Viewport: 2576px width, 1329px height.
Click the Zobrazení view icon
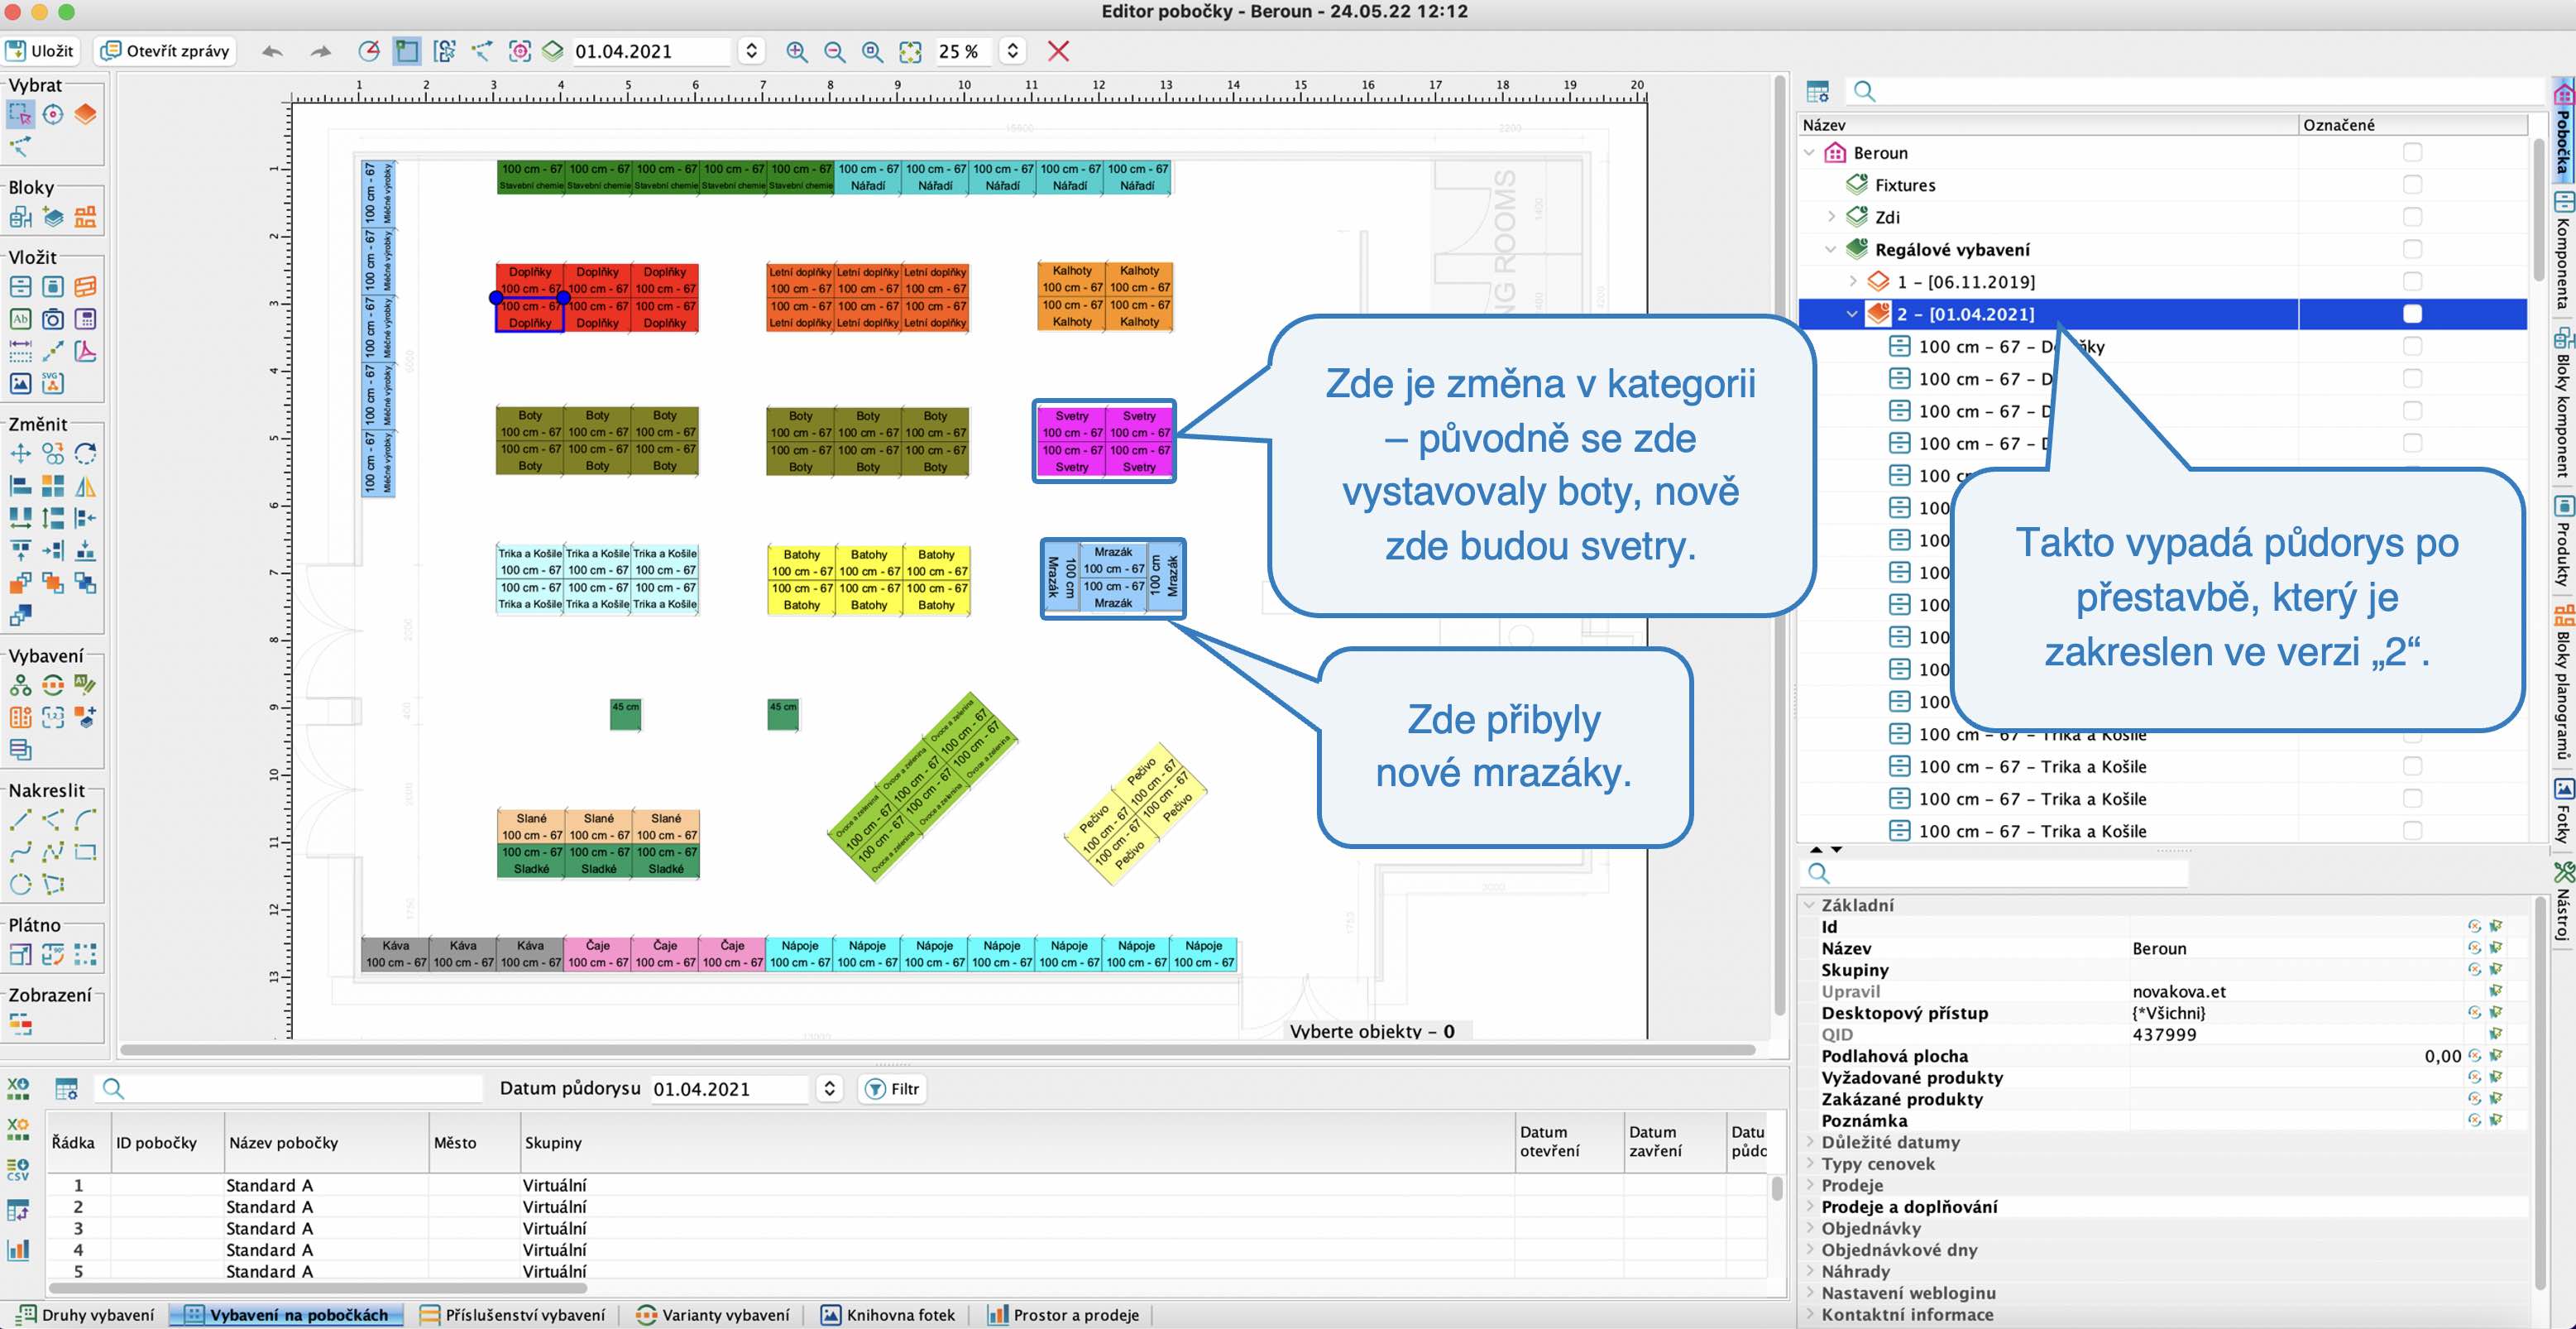[x=20, y=1024]
